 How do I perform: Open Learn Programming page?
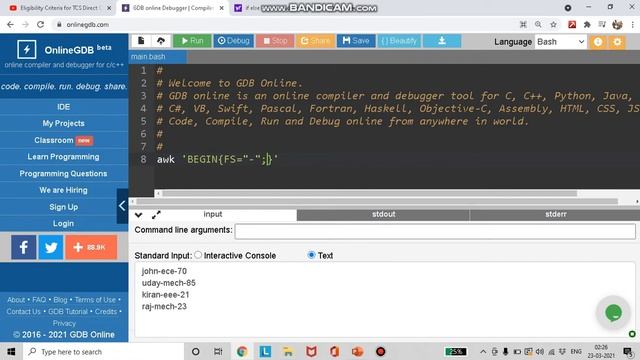64,157
